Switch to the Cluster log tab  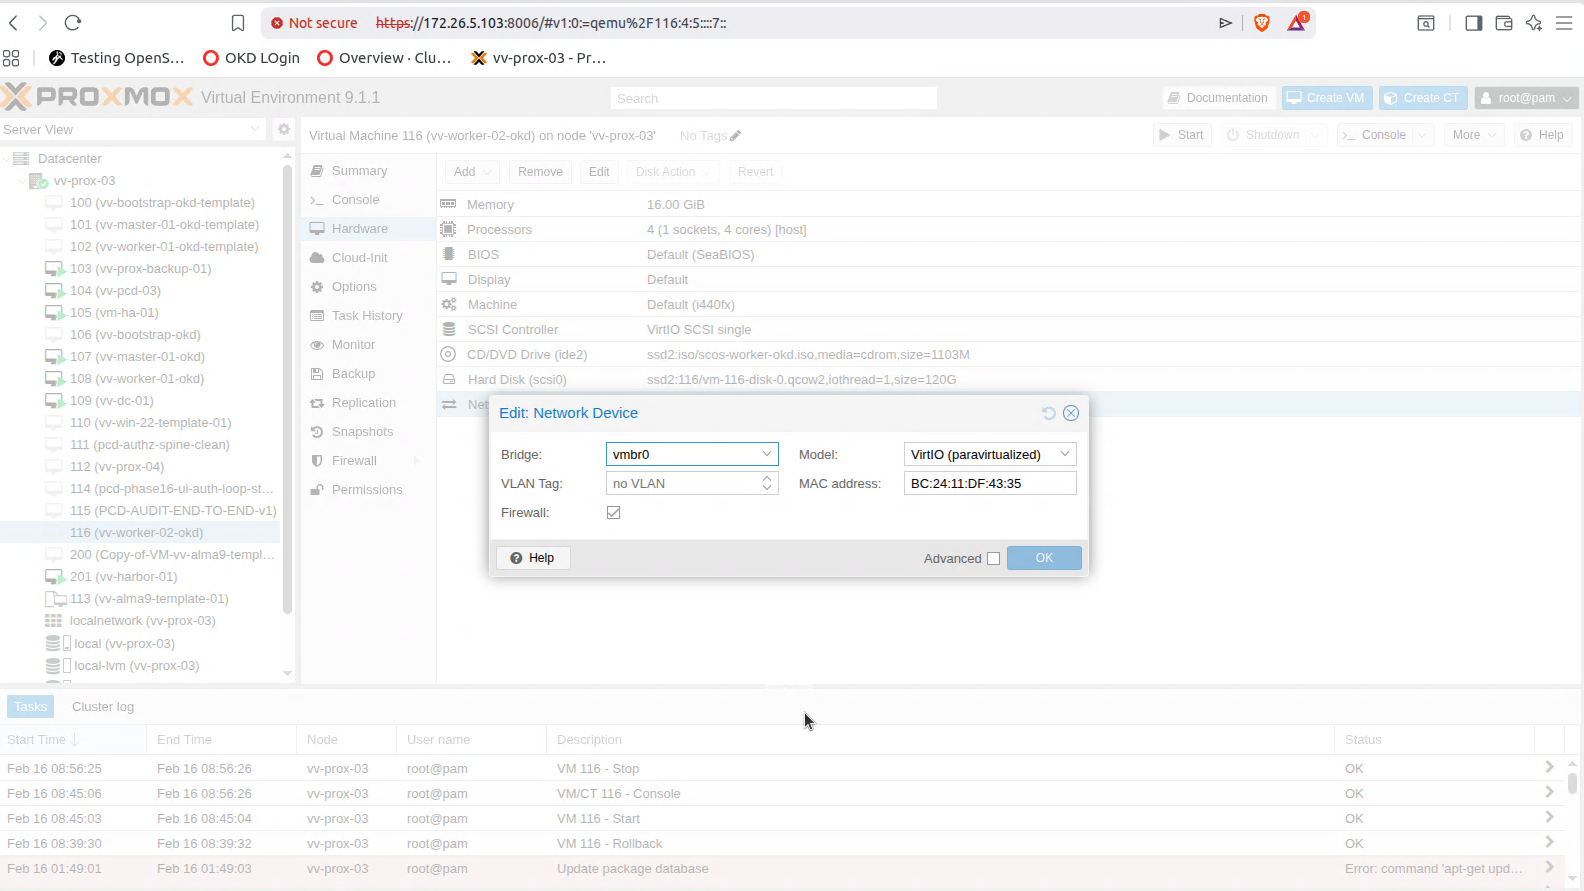103,707
